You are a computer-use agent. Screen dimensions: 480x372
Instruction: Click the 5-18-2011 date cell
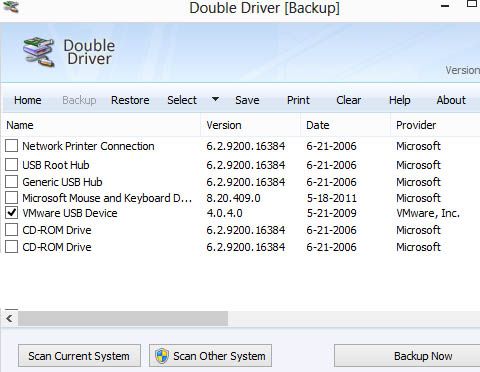(332, 198)
